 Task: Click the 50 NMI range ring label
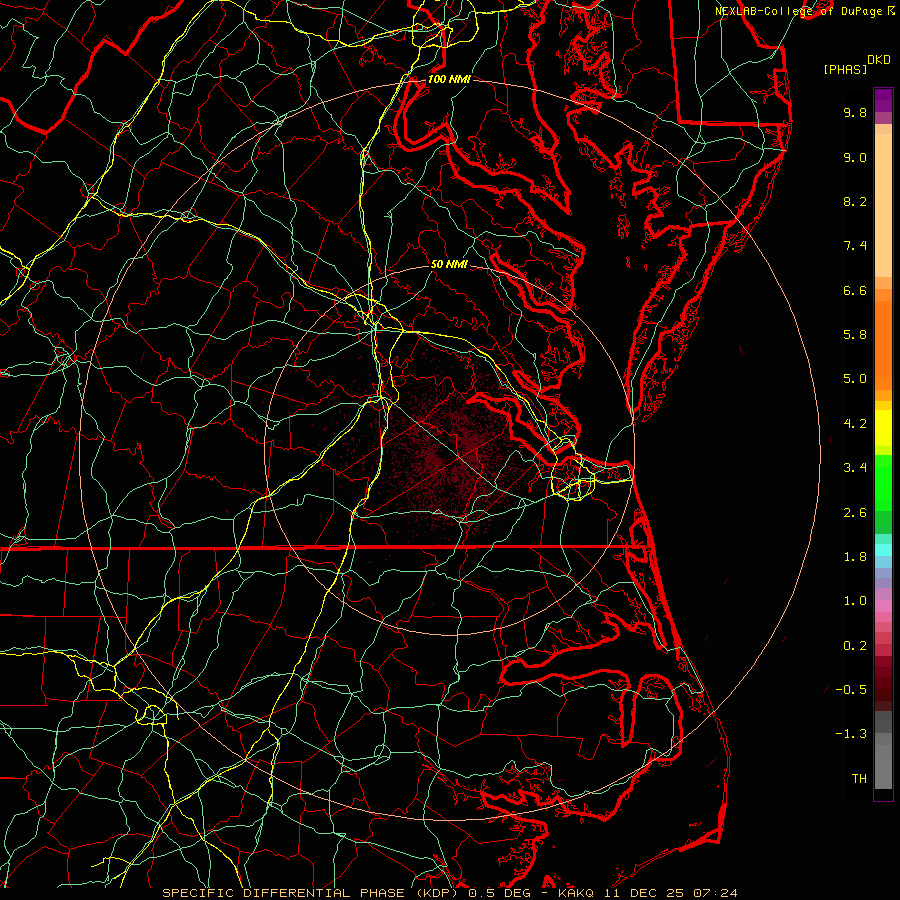(449, 264)
